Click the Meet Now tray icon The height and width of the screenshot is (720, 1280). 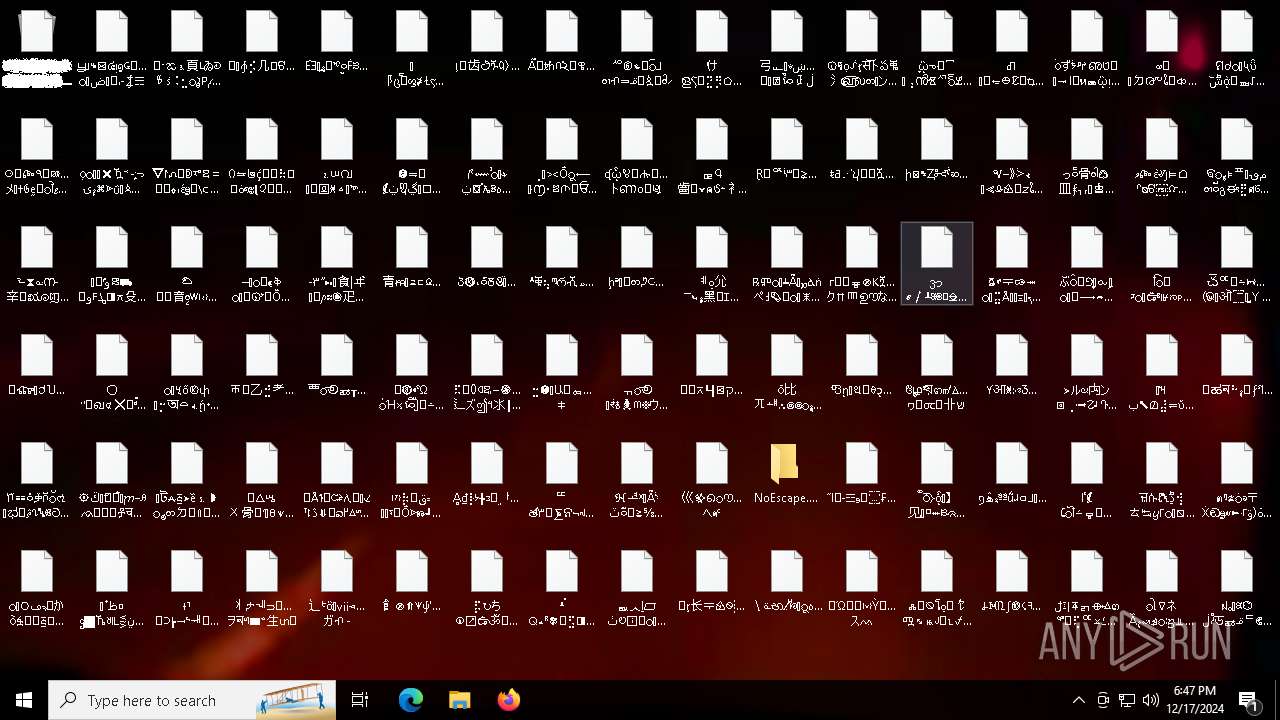[x=1103, y=700]
